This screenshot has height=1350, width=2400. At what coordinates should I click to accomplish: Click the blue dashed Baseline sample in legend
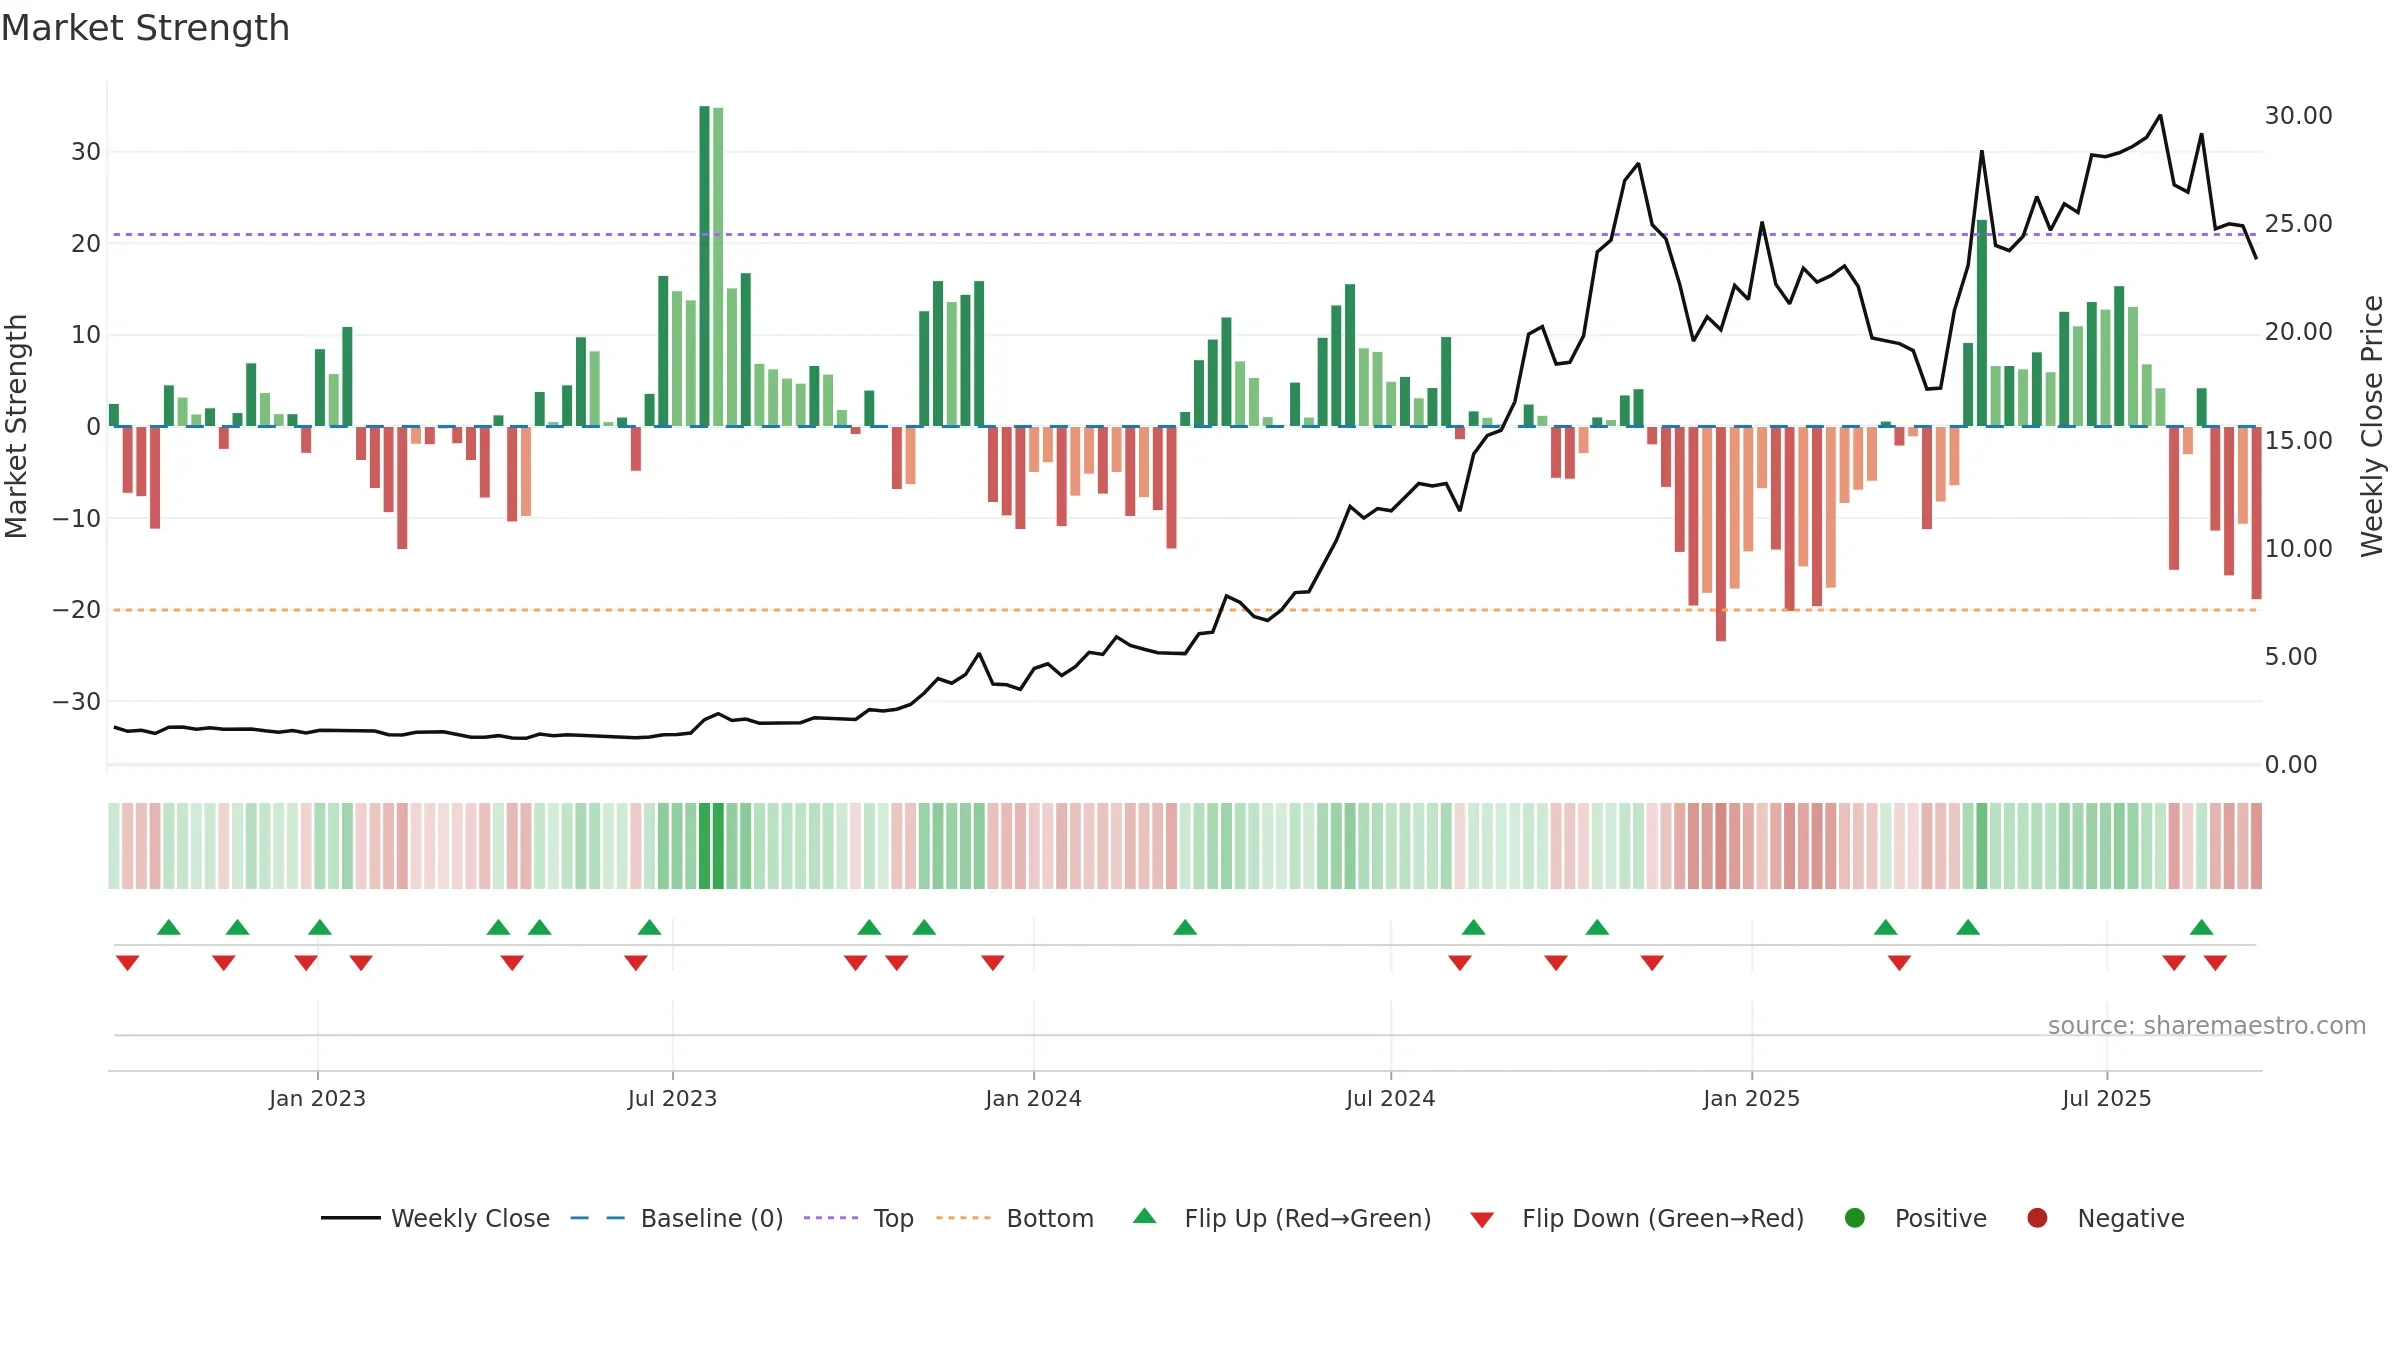tap(598, 1218)
